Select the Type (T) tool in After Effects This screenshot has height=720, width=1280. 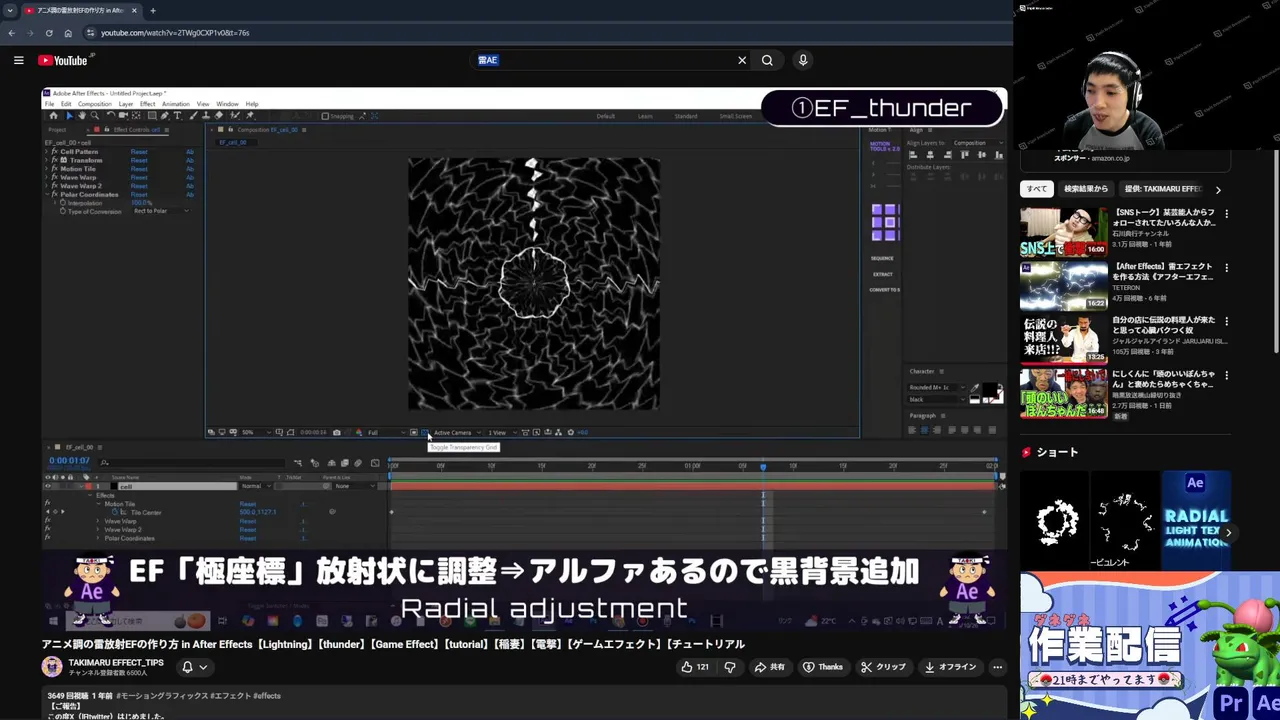(178, 116)
